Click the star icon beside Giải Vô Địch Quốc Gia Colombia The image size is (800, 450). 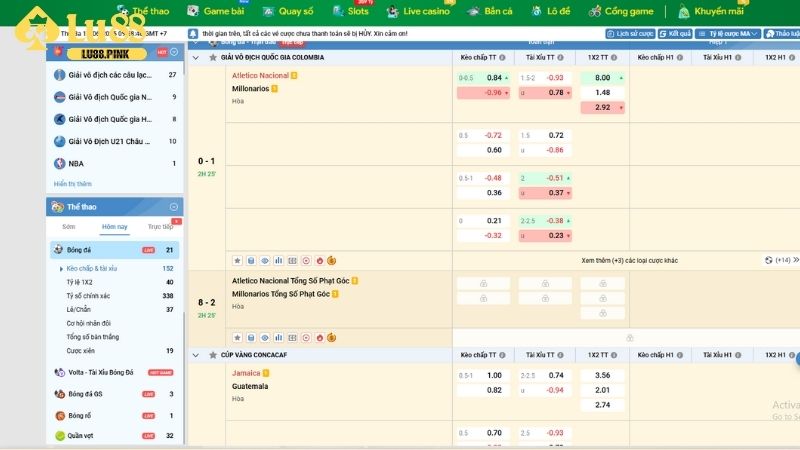[x=211, y=57]
